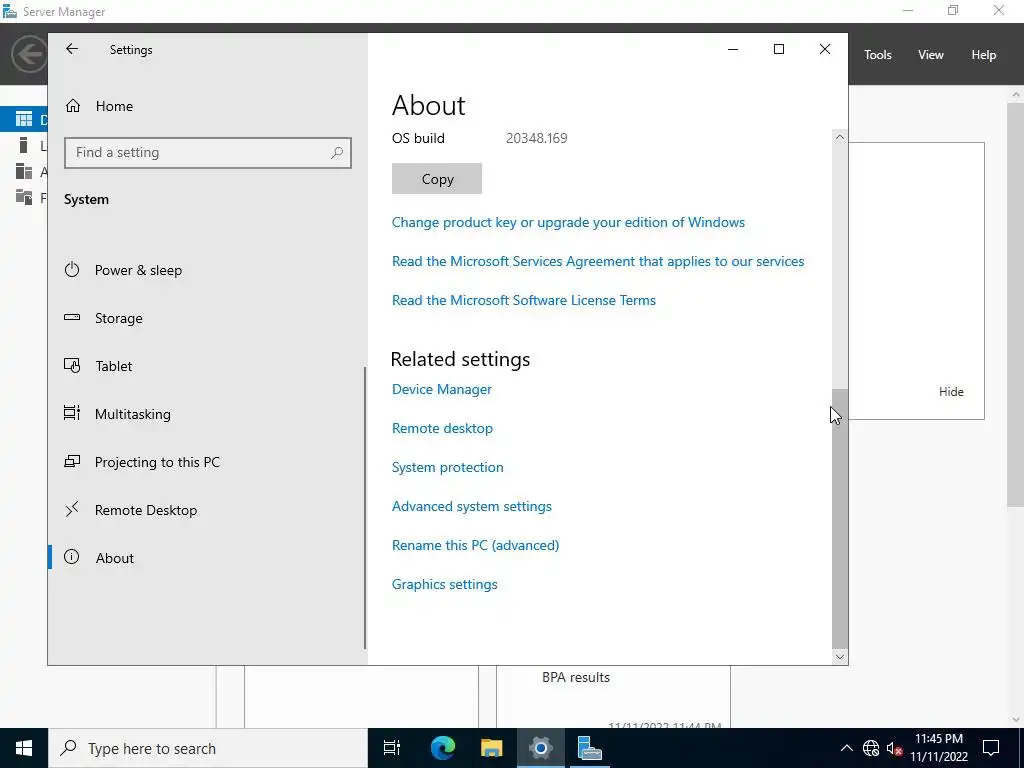Click the About page scroll up arrow
The image size is (1024, 768).
coord(840,137)
